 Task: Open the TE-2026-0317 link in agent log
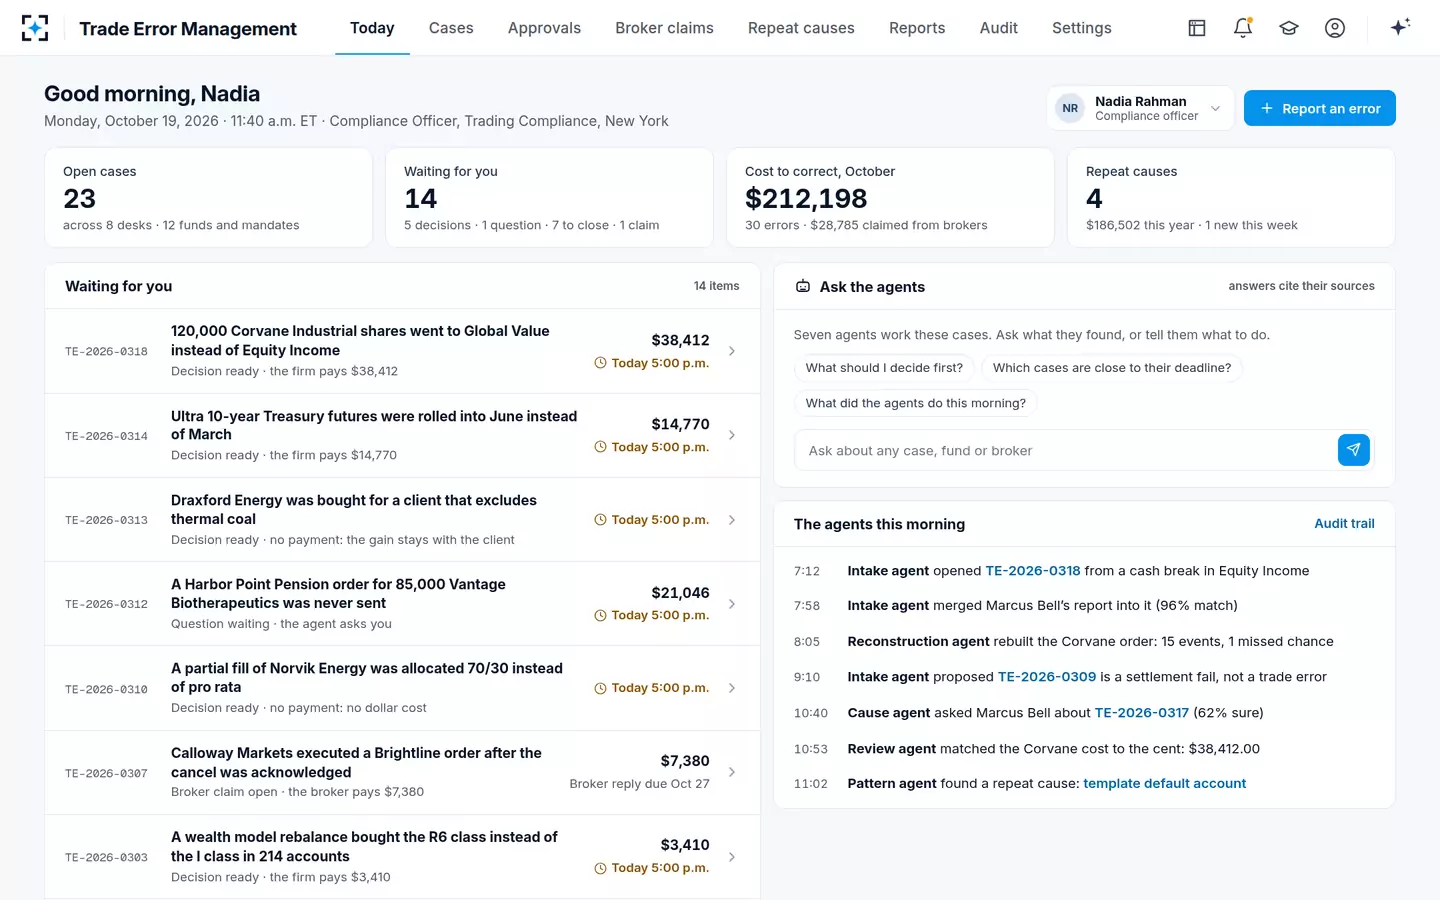coord(1142,713)
